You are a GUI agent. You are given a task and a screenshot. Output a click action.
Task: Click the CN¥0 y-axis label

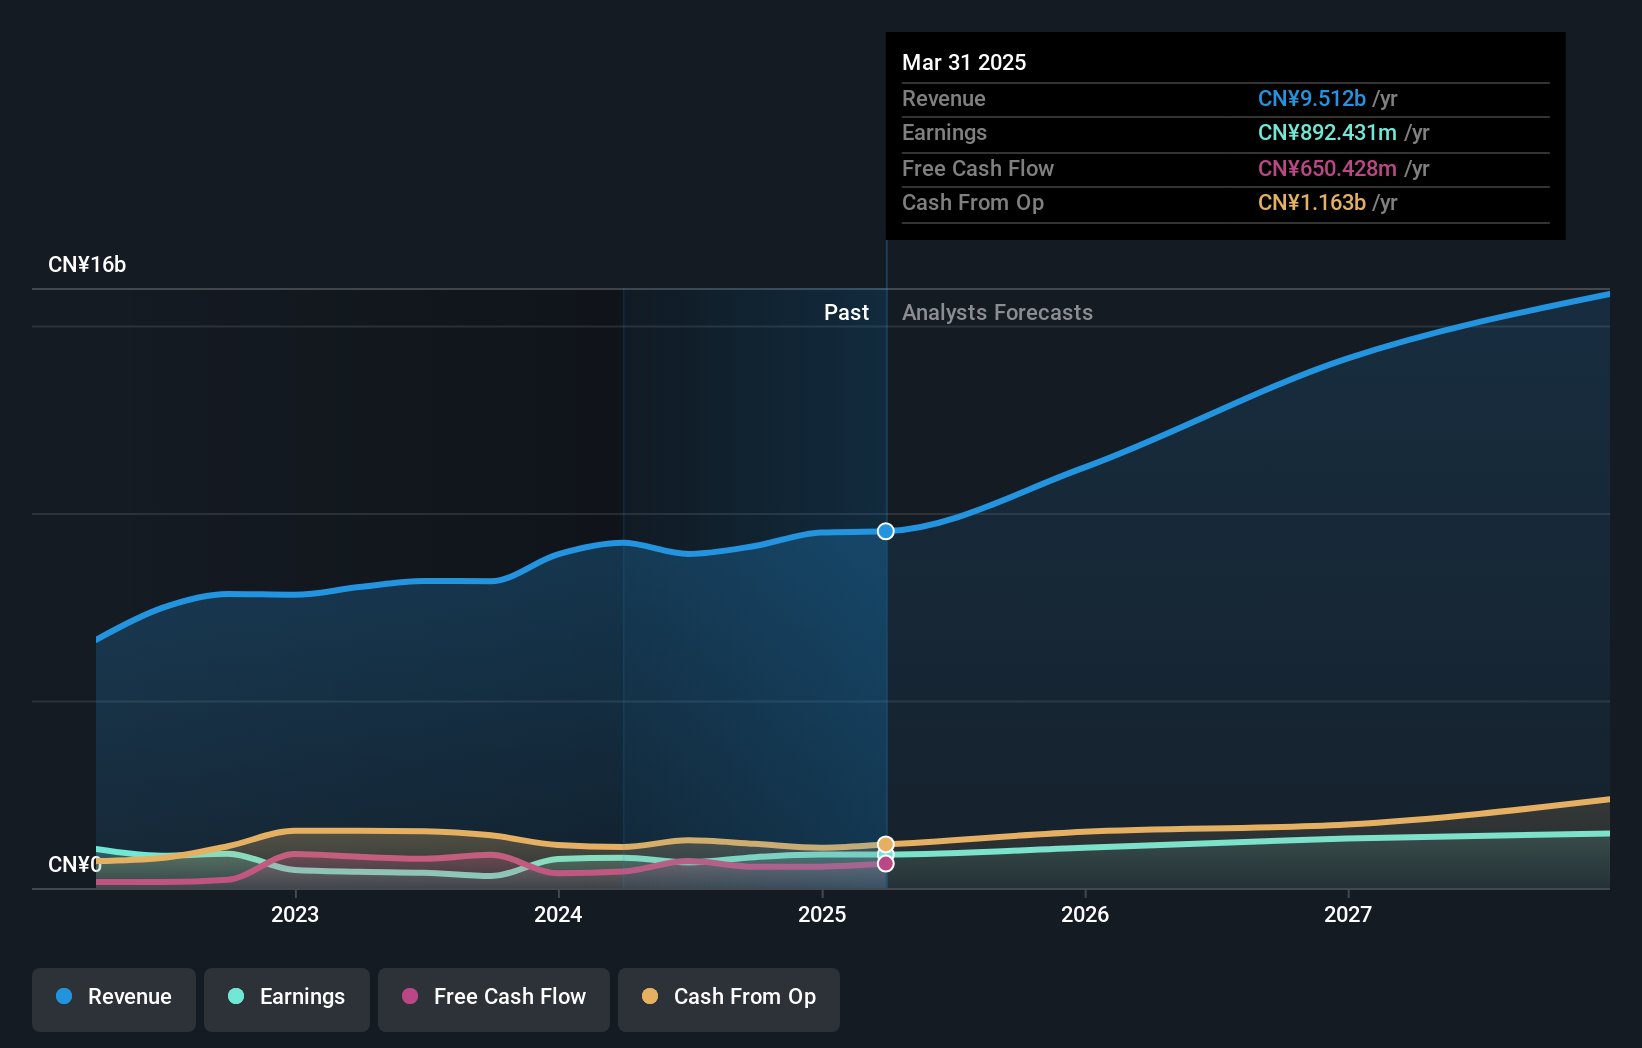pyautogui.click(x=75, y=865)
